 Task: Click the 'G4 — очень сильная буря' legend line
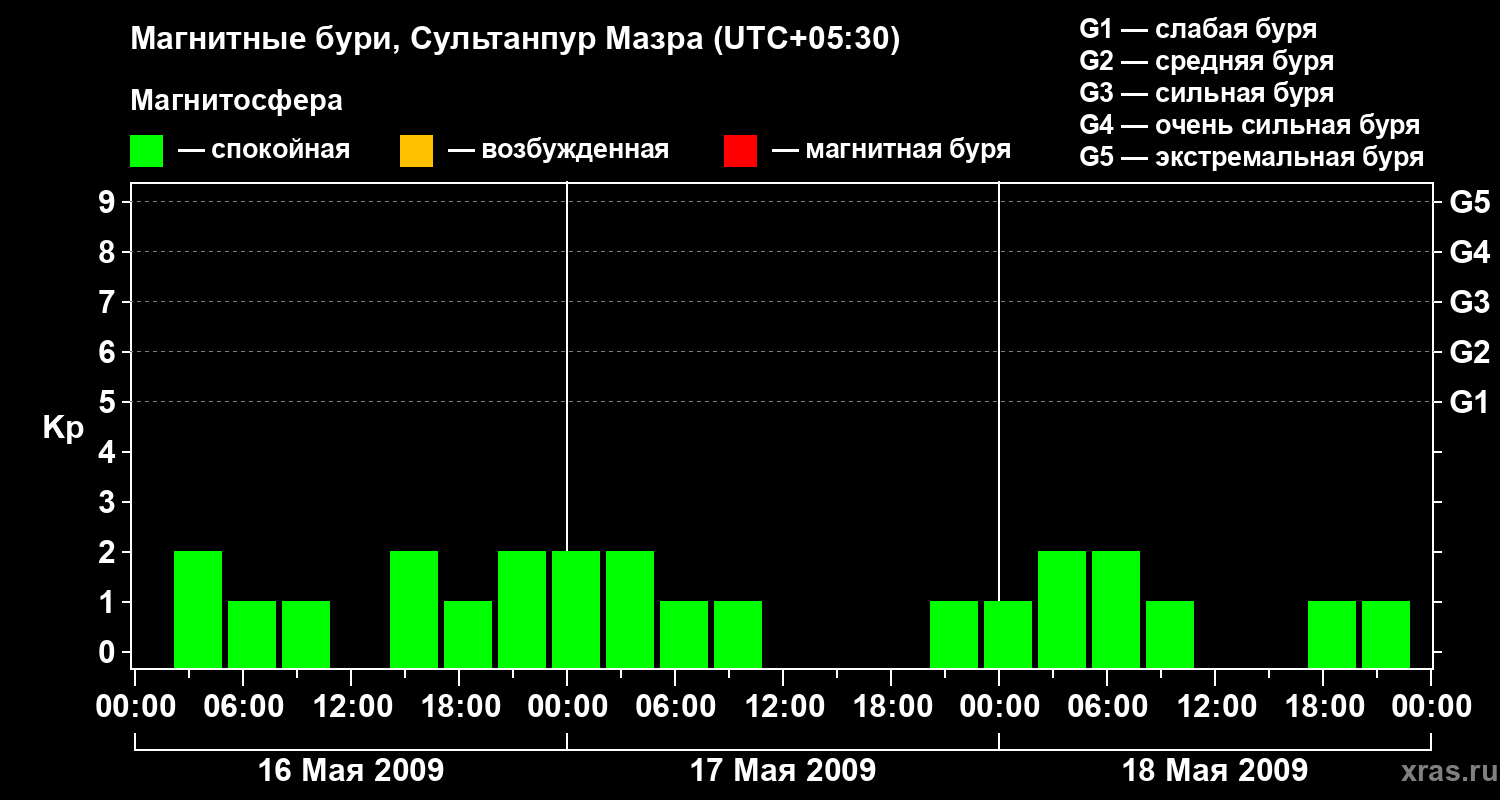coord(1249,126)
